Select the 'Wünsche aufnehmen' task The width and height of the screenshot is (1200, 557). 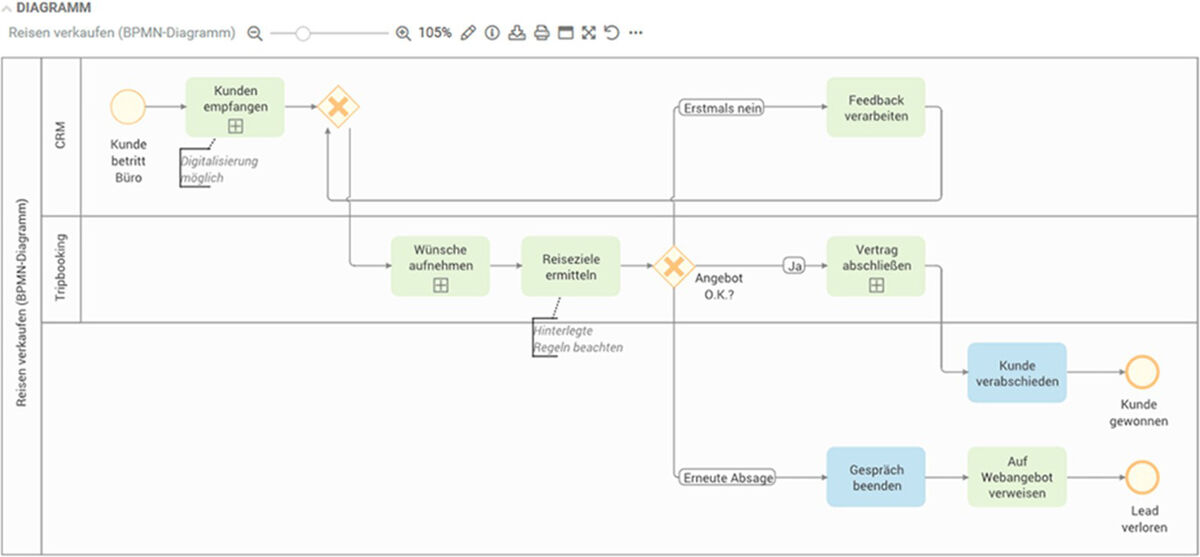coord(440,266)
